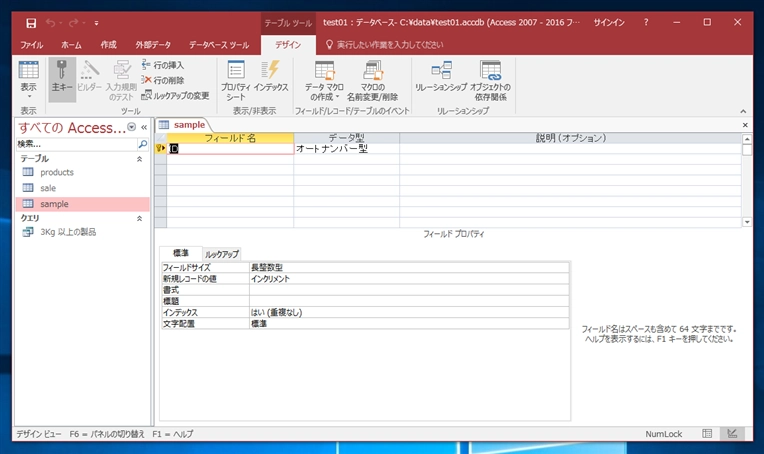
Task: Open the リレーションシップ window icon
Action: click(441, 70)
